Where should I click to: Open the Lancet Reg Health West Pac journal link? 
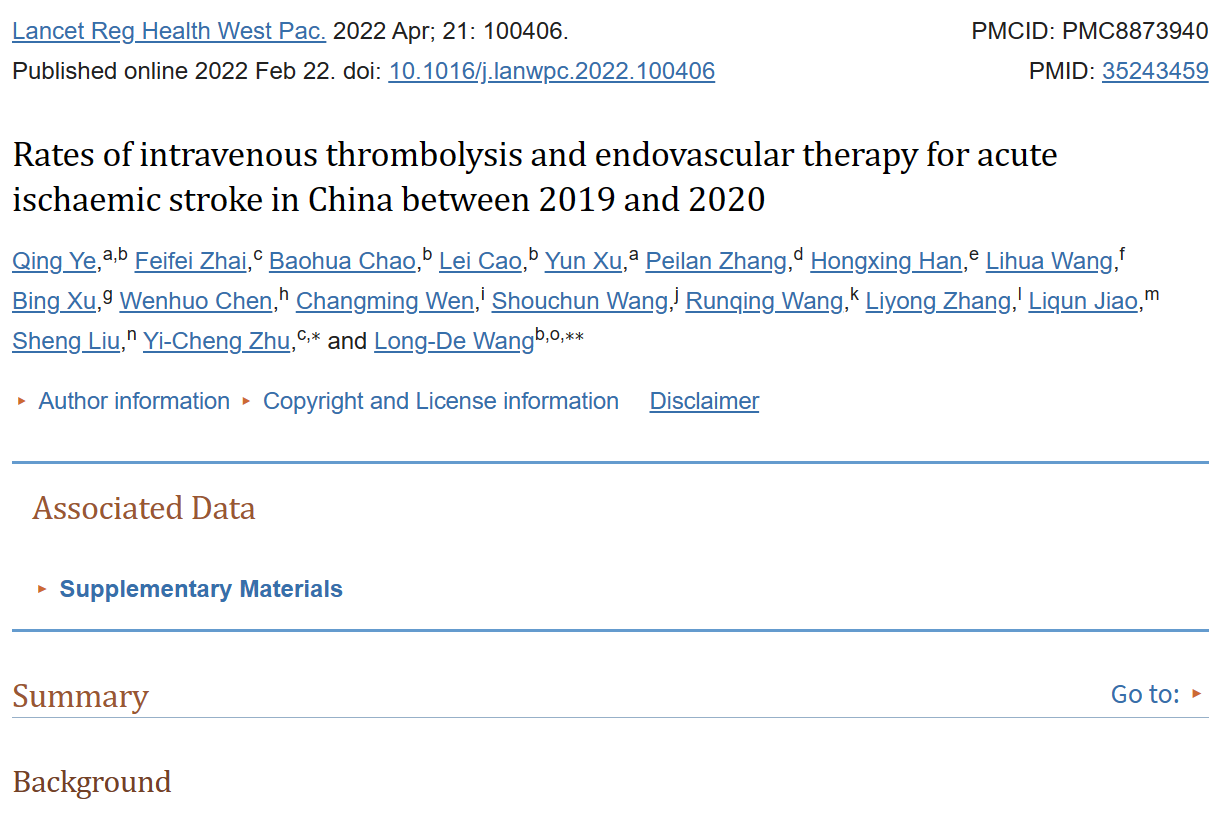click(x=169, y=31)
